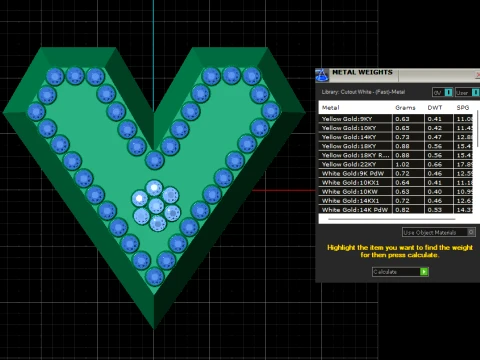The width and height of the screenshot is (480, 360).
Task: Click the 0.82 grams value for 14K PdW
Action: click(x=402, y=210)
